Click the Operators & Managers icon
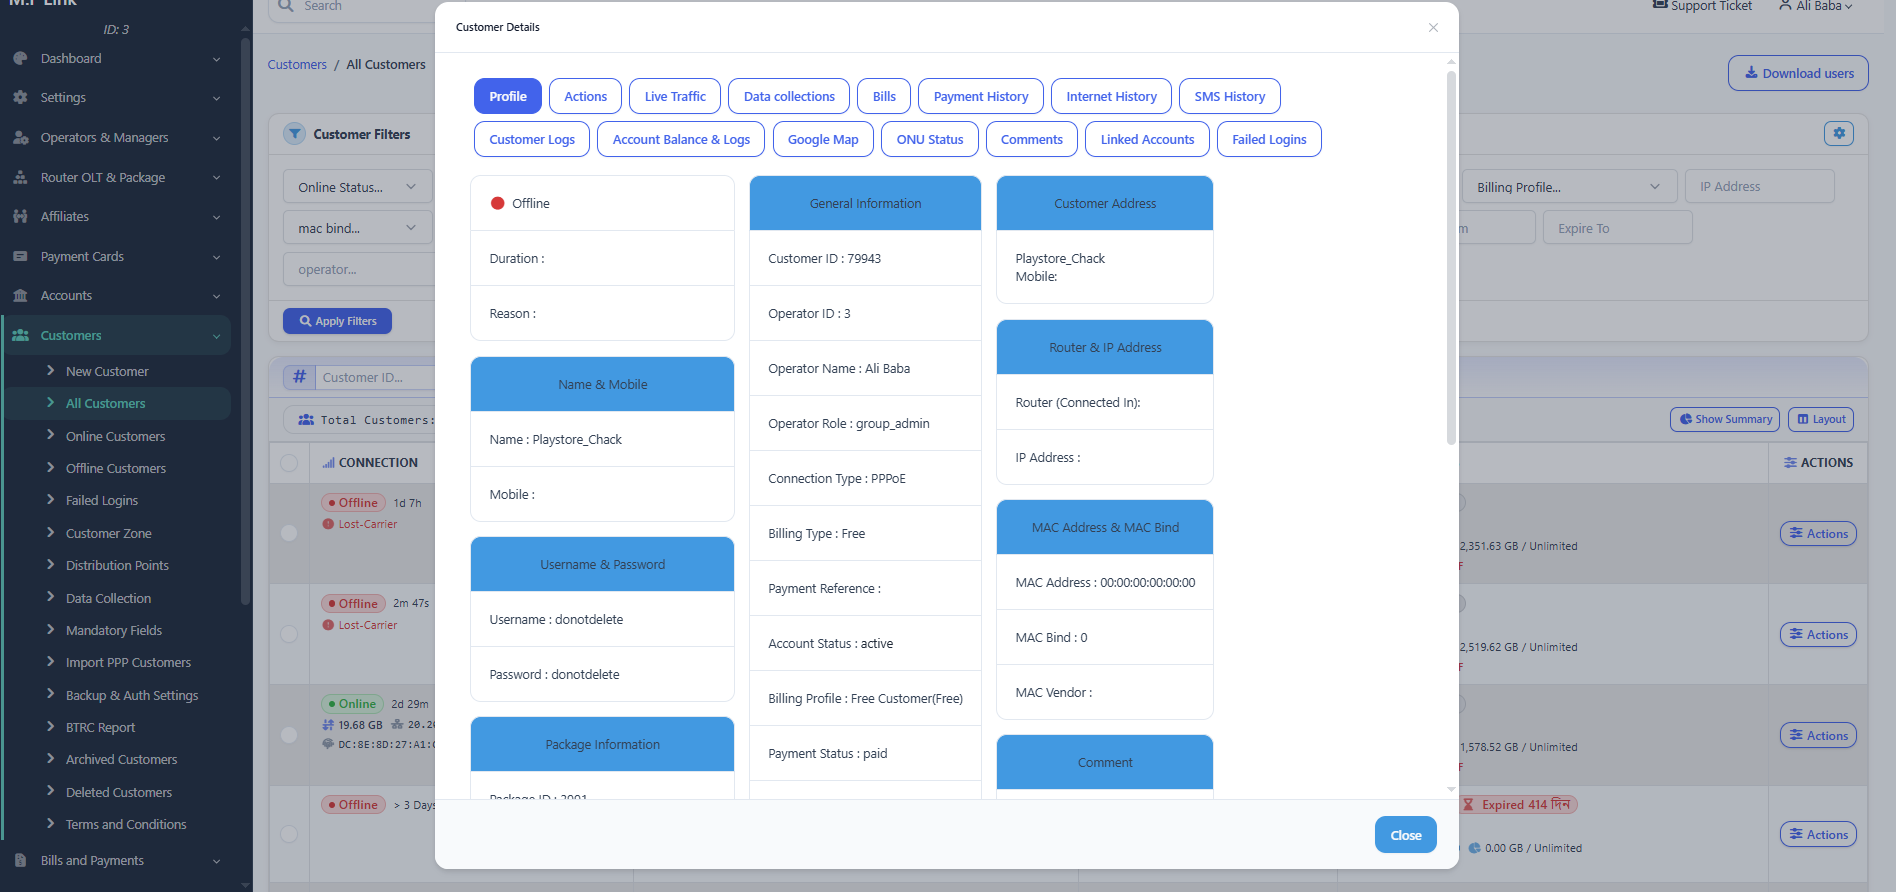The image size is (1896, 892). 20,138
